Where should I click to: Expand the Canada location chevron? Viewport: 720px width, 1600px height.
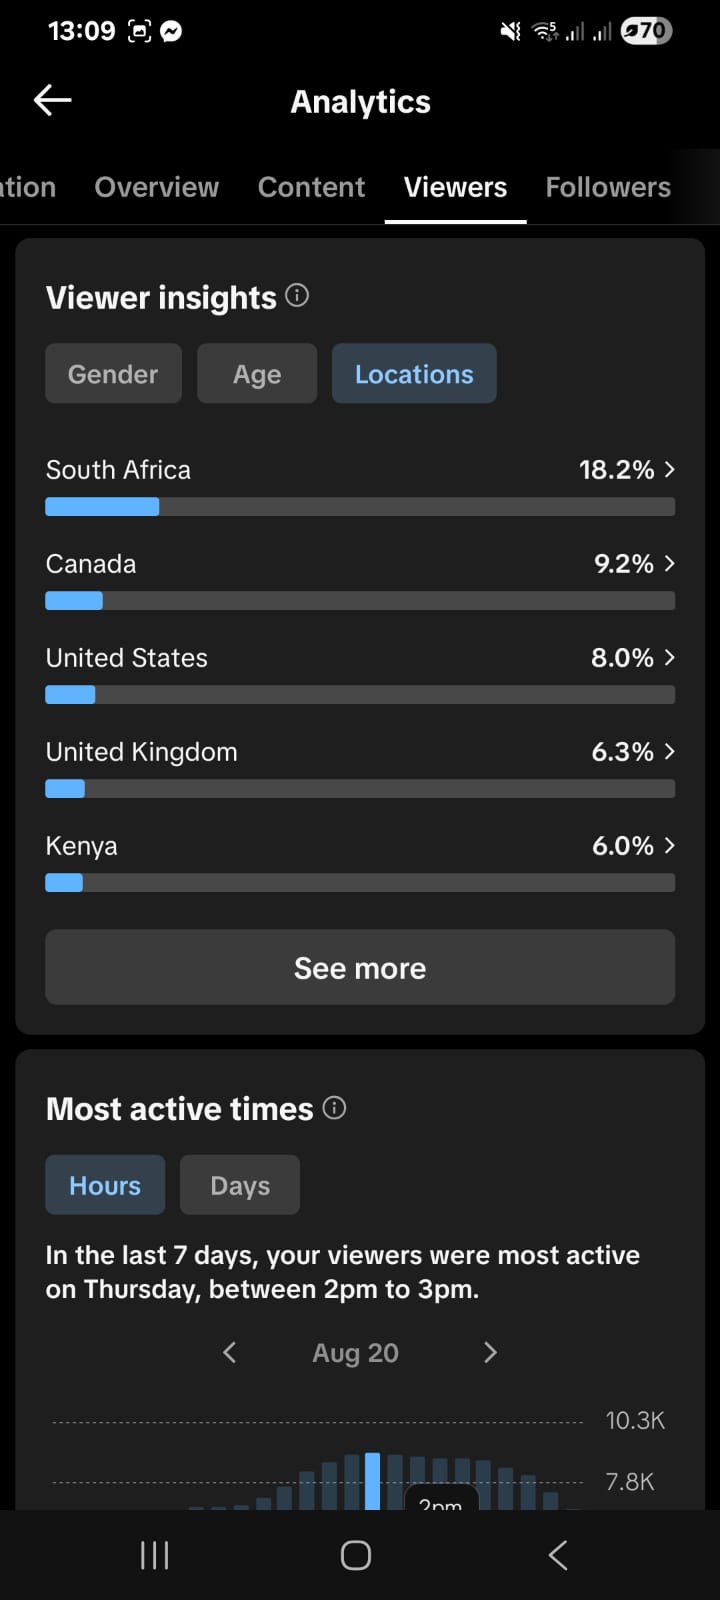pyautogui.click(x=669, y=563)
